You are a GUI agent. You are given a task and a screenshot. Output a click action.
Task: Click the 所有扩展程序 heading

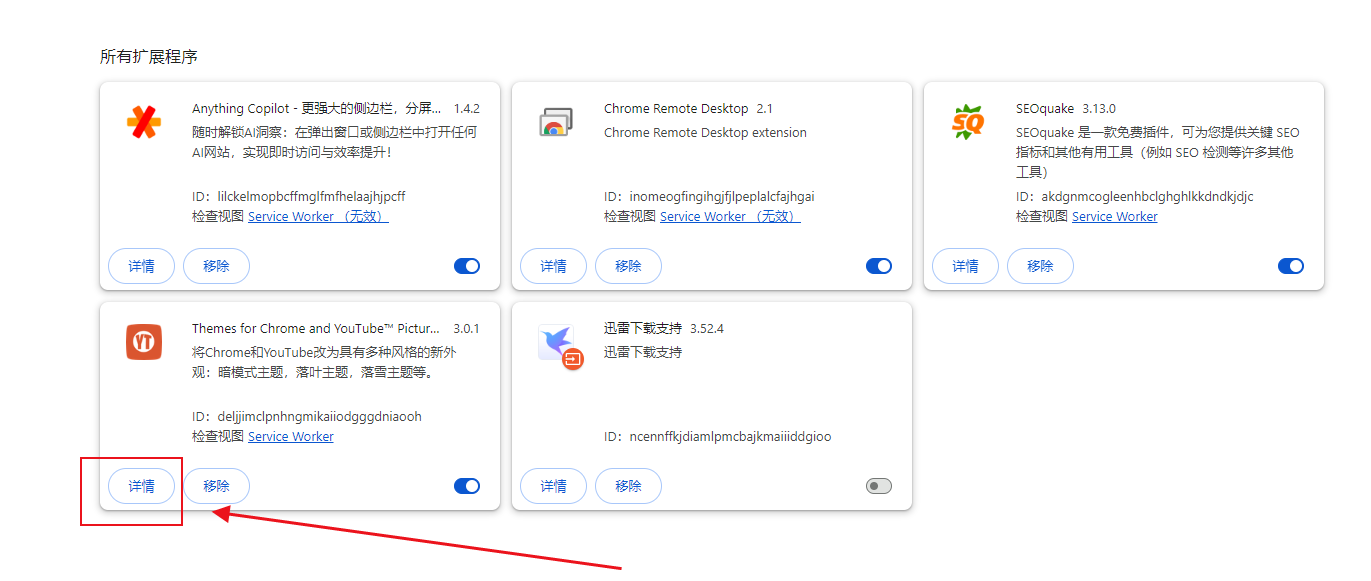149,57
